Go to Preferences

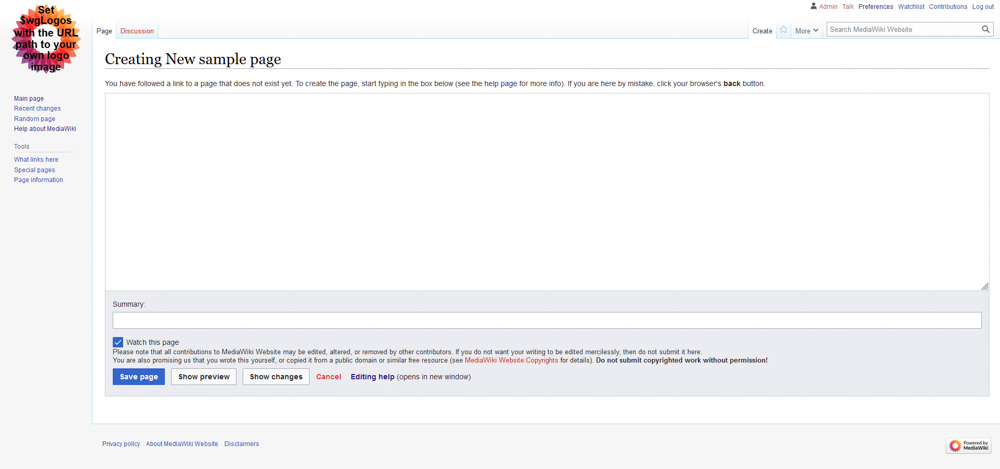pyautogui.click(x=876, y=6)
